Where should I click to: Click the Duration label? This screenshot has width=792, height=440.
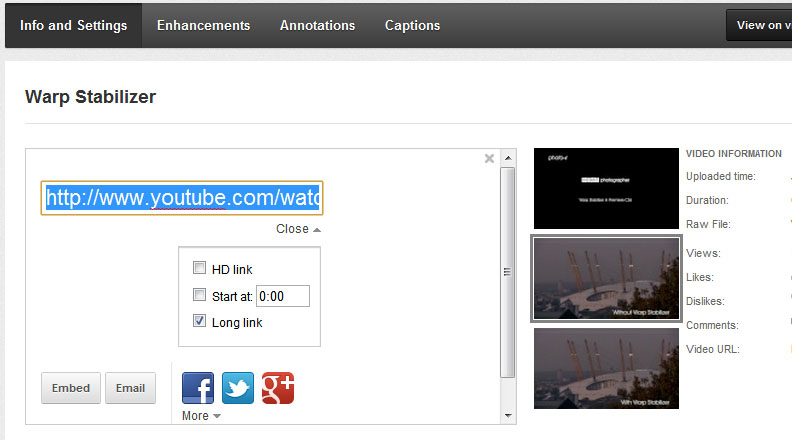[x=707, y=200]
